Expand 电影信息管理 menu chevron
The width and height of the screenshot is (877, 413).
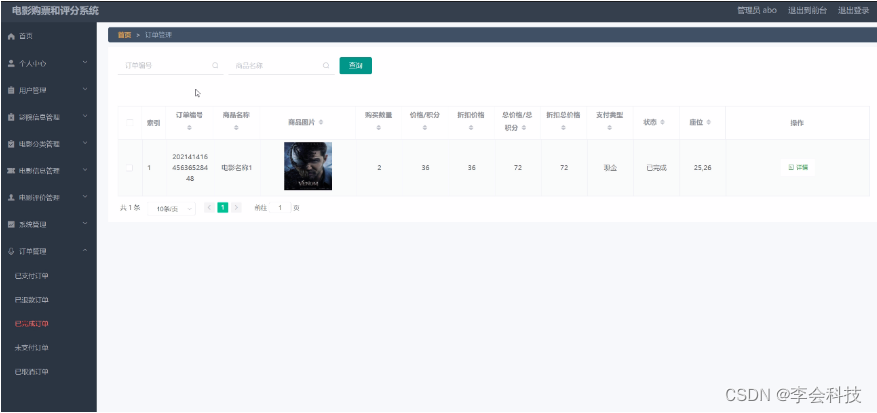point(85,170)
